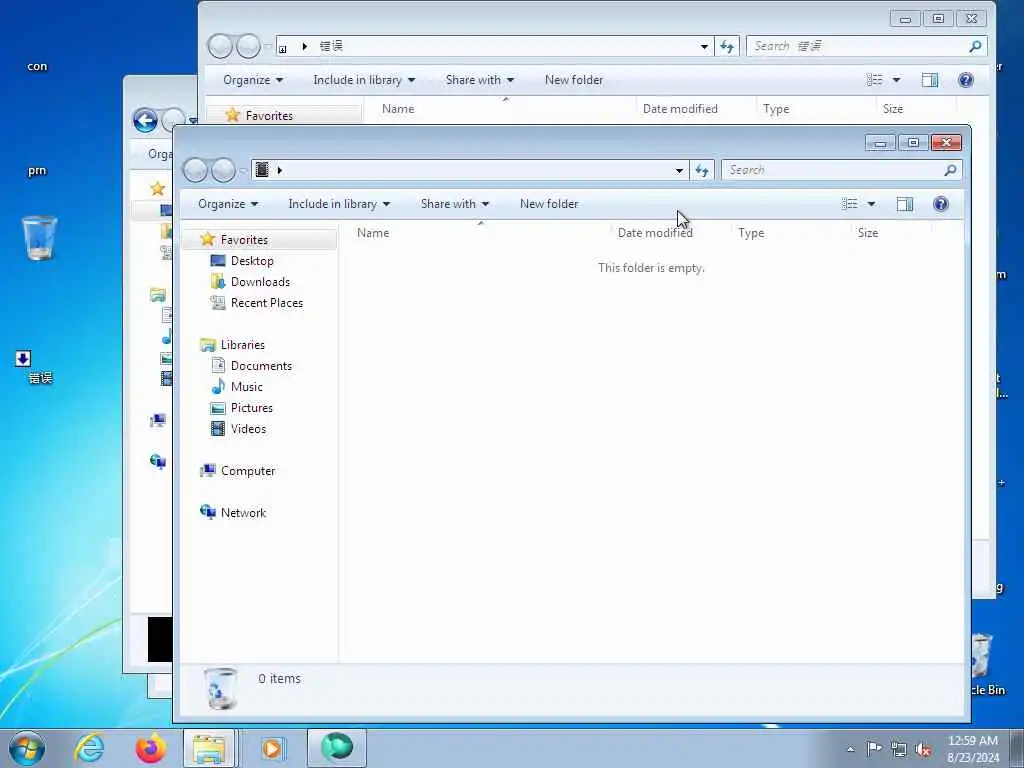Screen dimensions: 1024x768
Task: Open Windows Explorer taskbar button
Action: 209,748
